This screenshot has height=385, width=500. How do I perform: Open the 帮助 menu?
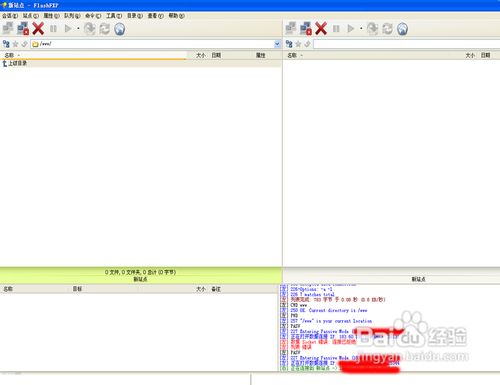tap(176, 16)
